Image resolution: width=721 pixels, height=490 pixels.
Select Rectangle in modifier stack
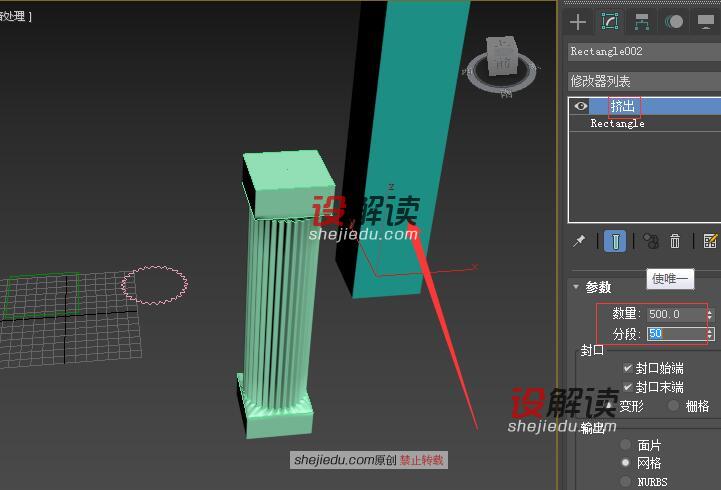[617, 124]
